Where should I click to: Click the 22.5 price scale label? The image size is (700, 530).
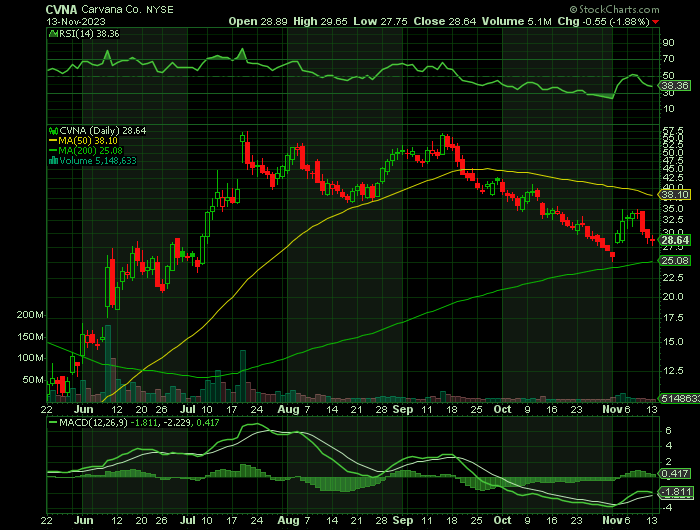[x=672, y=278]
